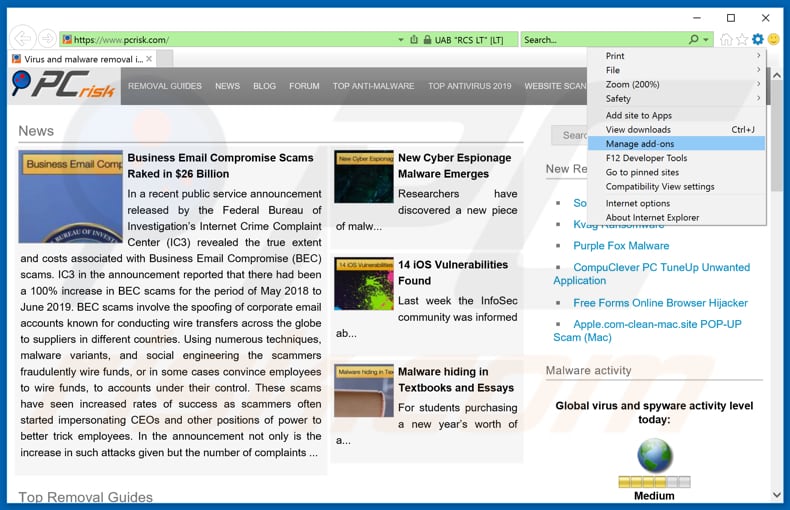This screenshot has height=510, width=790.
Task: Click the browser Back arrow button
Action: pyautogui.click(x=23, y=38)
